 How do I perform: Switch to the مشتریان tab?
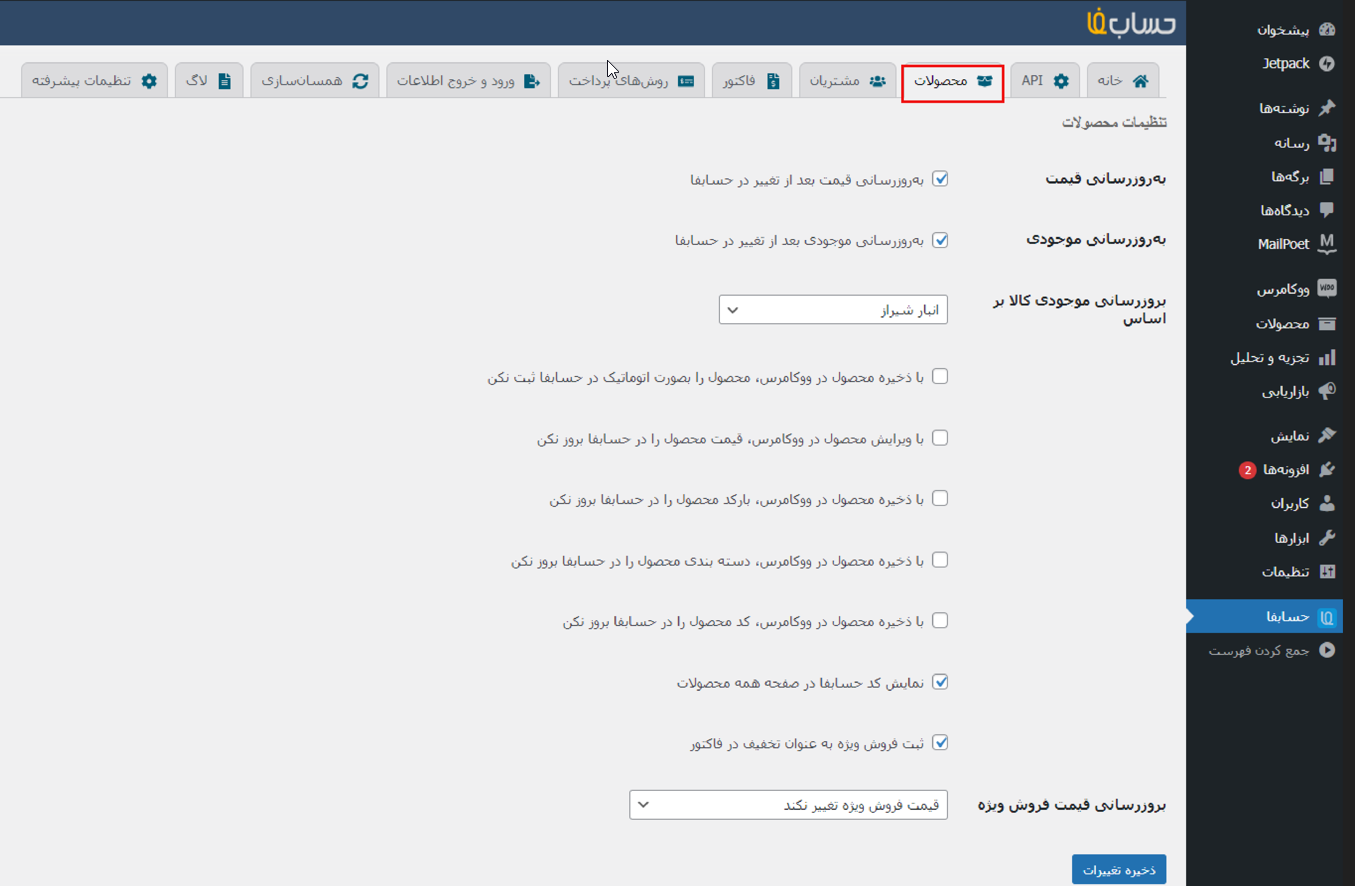tap(848, 81)
